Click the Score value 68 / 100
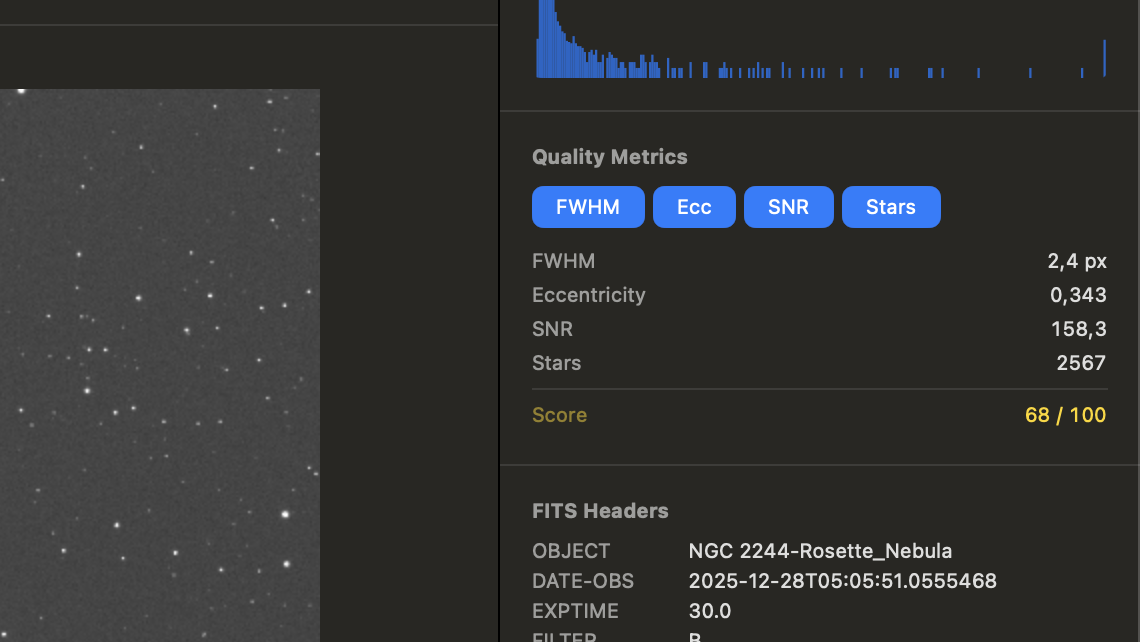The height and width of the screenshot is (642, 1140). tap(1065, 415)
